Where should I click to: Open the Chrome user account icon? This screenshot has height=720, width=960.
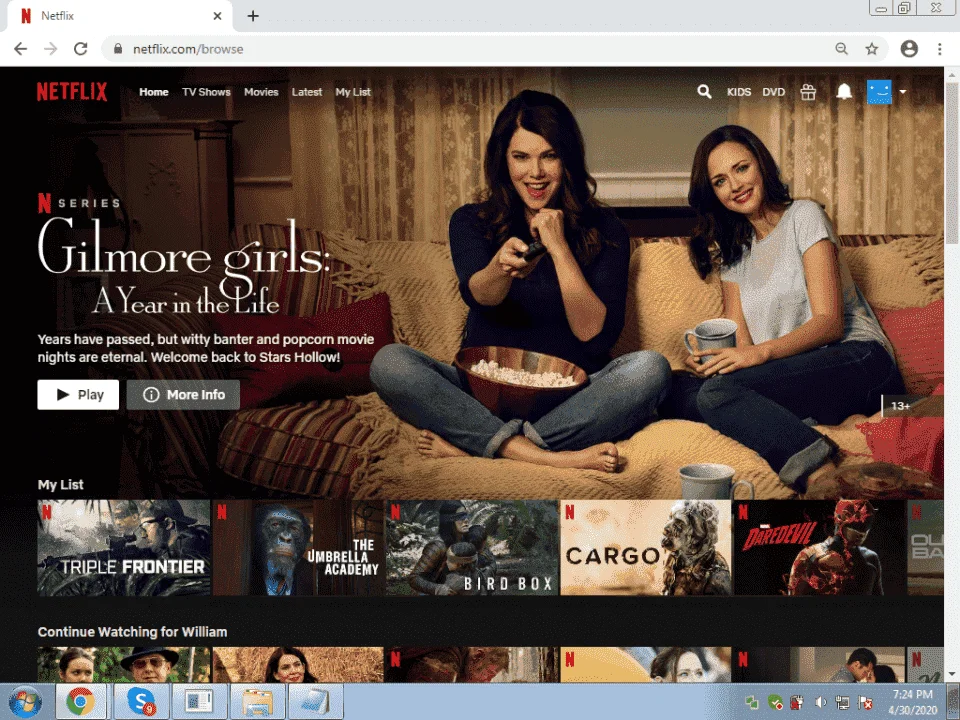click(x=909, y=49)
